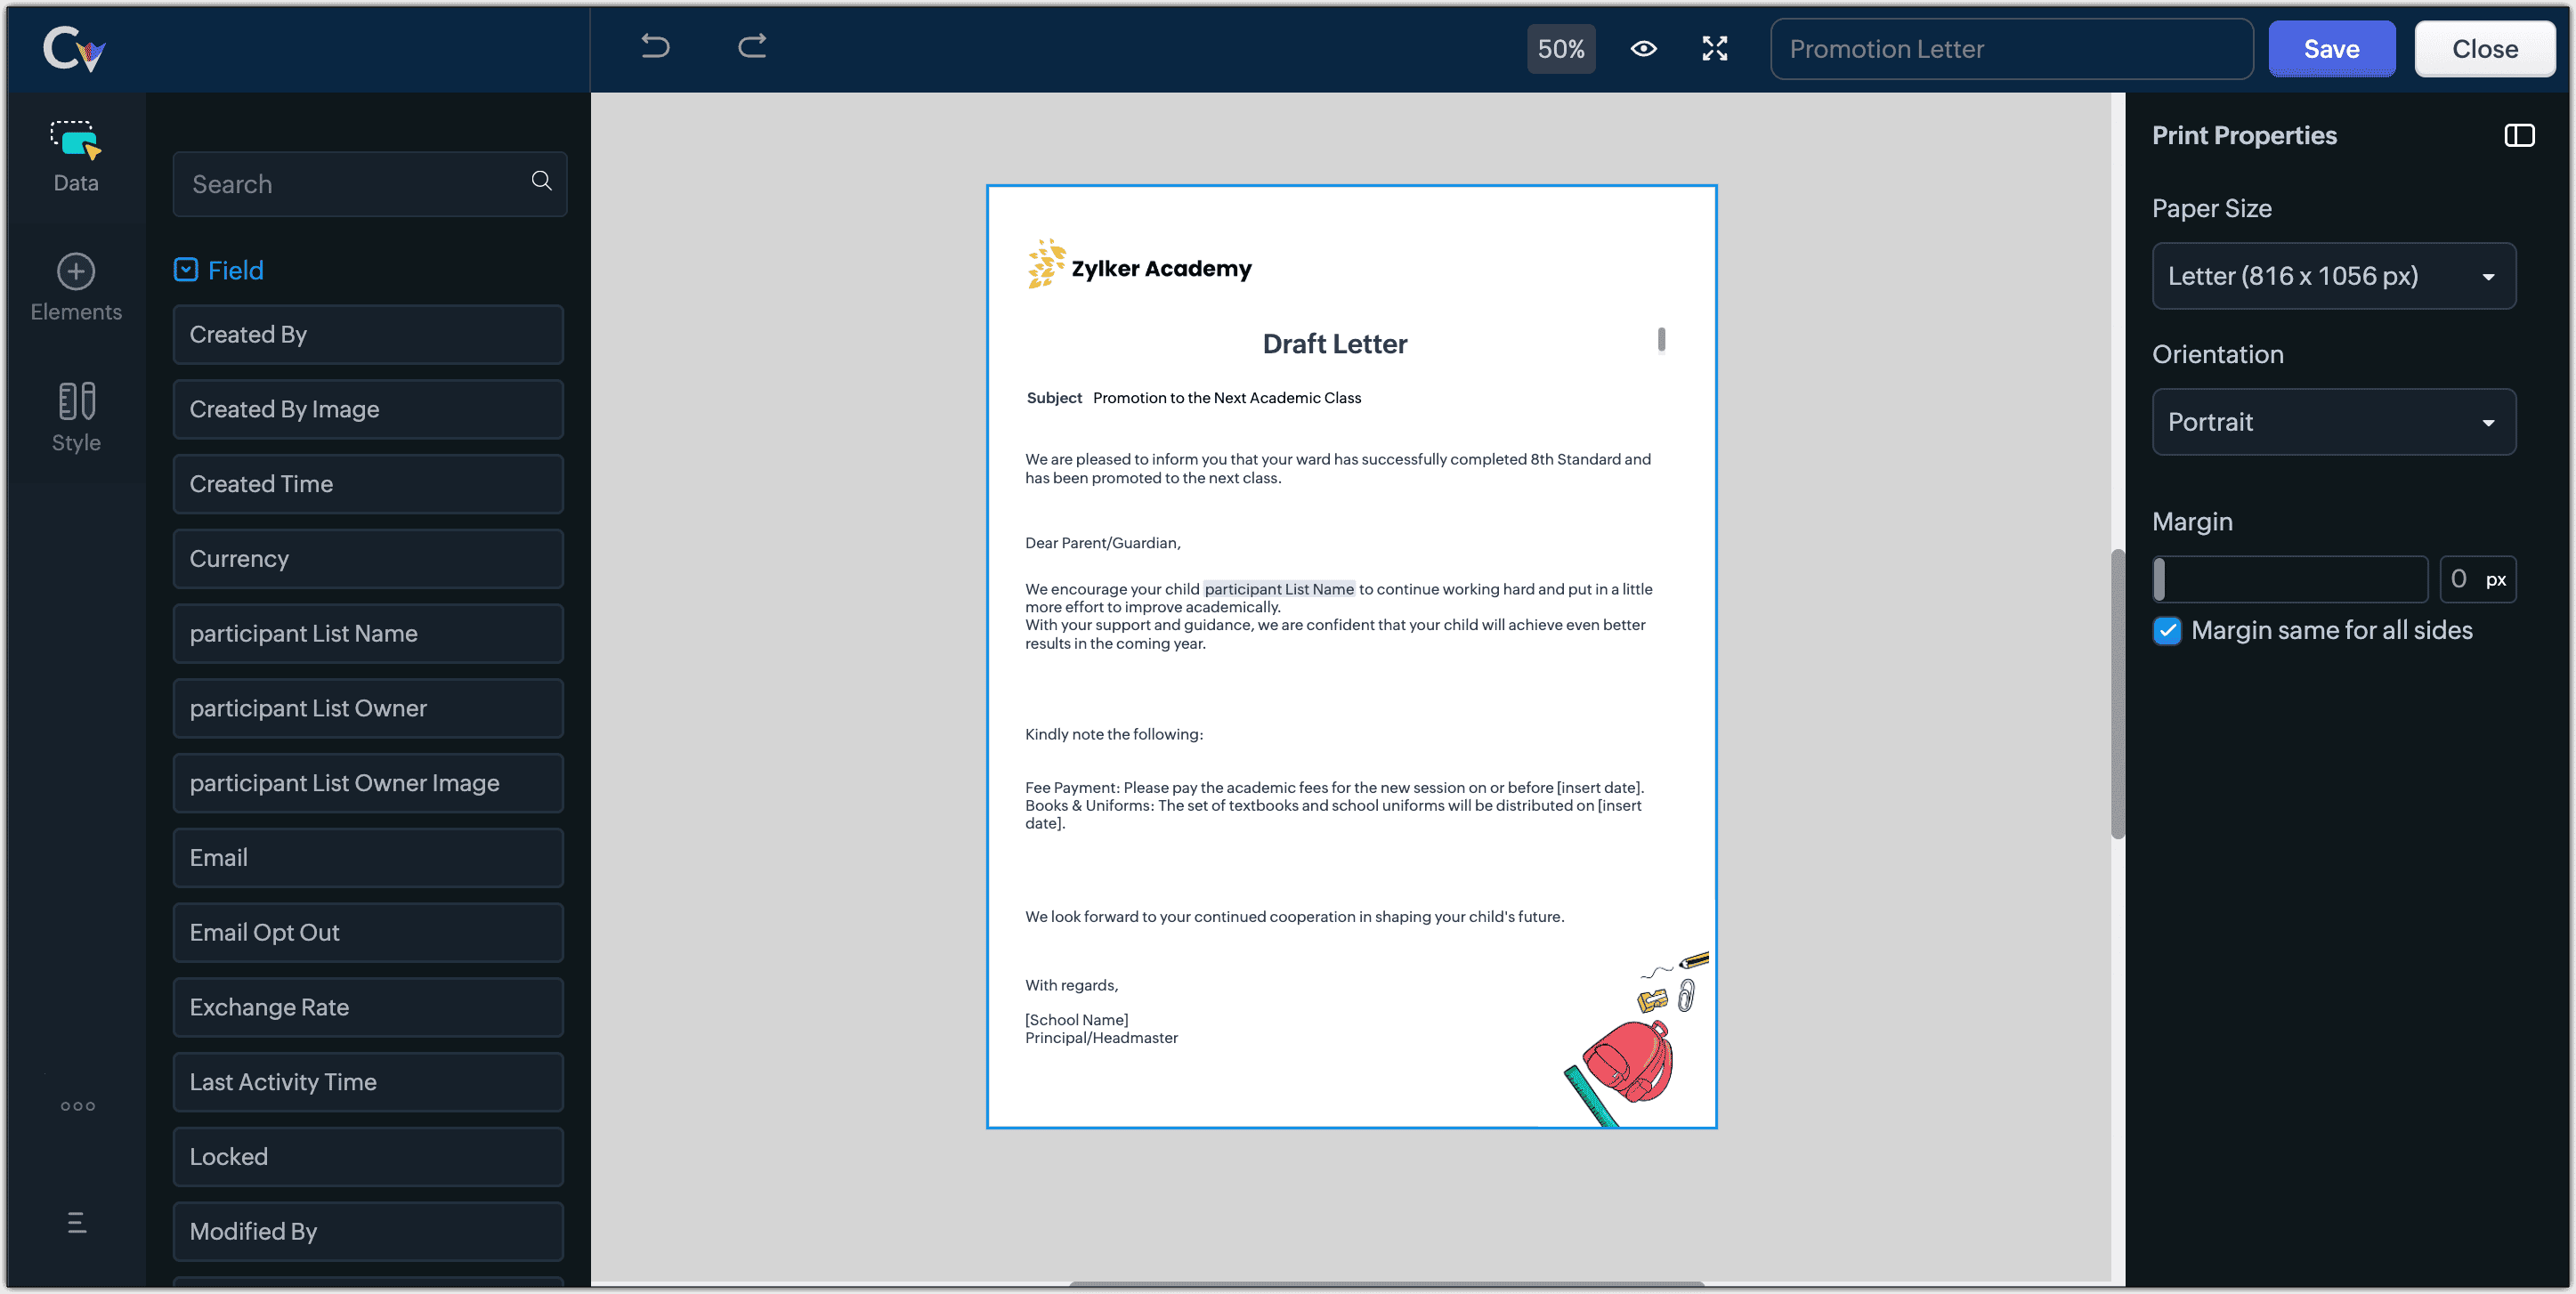The height and width of the screenshot is (1294, 2576).
Task: Toggle the Print Properties panel layout icon
Action: (2518, 135)
